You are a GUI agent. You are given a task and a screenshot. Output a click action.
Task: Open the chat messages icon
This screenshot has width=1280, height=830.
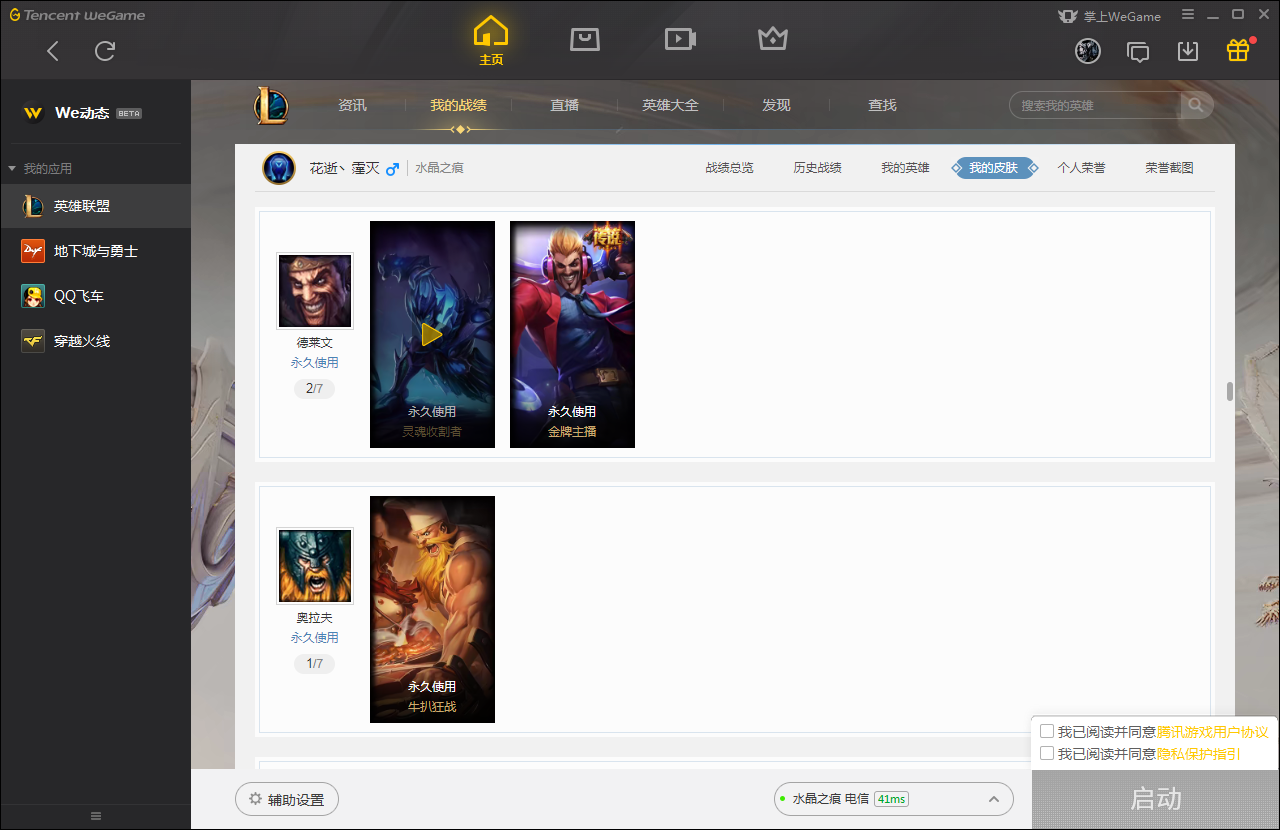pyautogui.click(x=1138, y=51)
